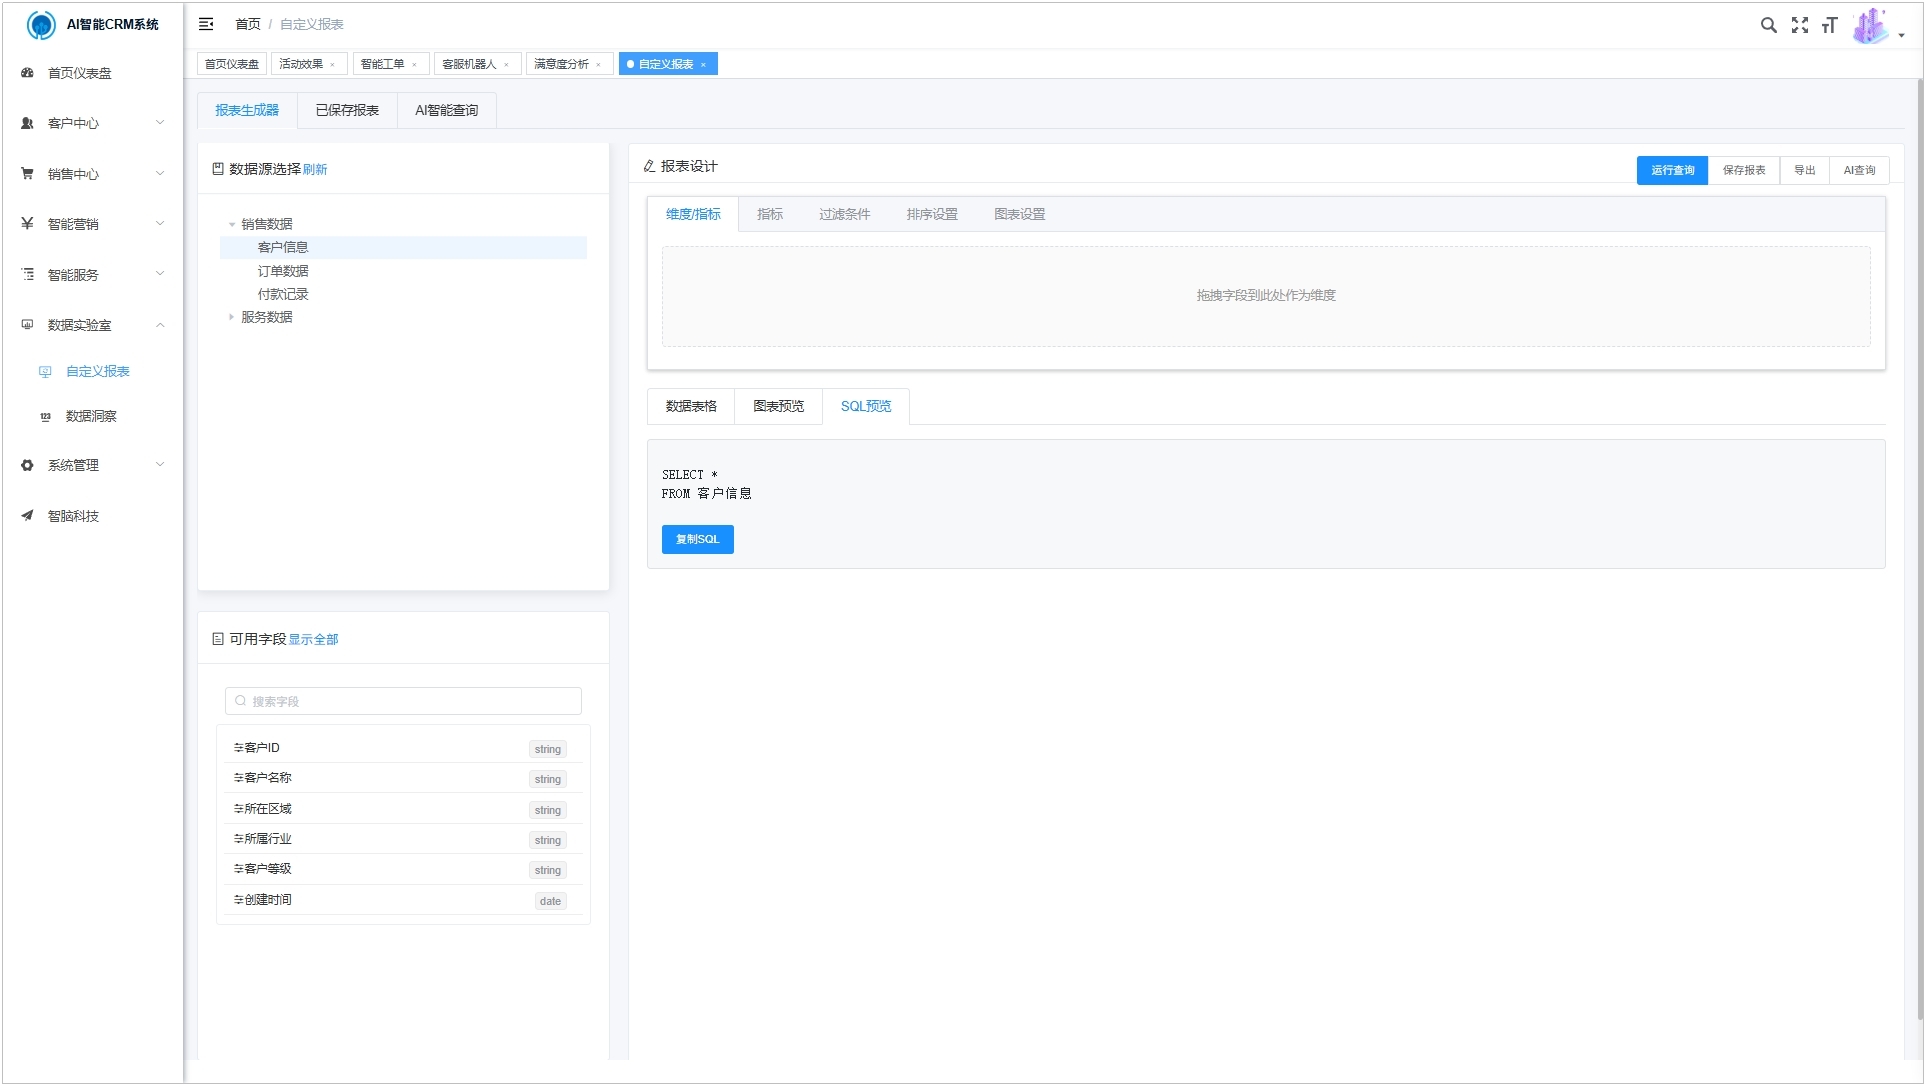The width and height of the screenshot is (1927, 1088).
Task: Open 过滤条件 design tab
Action: 844,214
